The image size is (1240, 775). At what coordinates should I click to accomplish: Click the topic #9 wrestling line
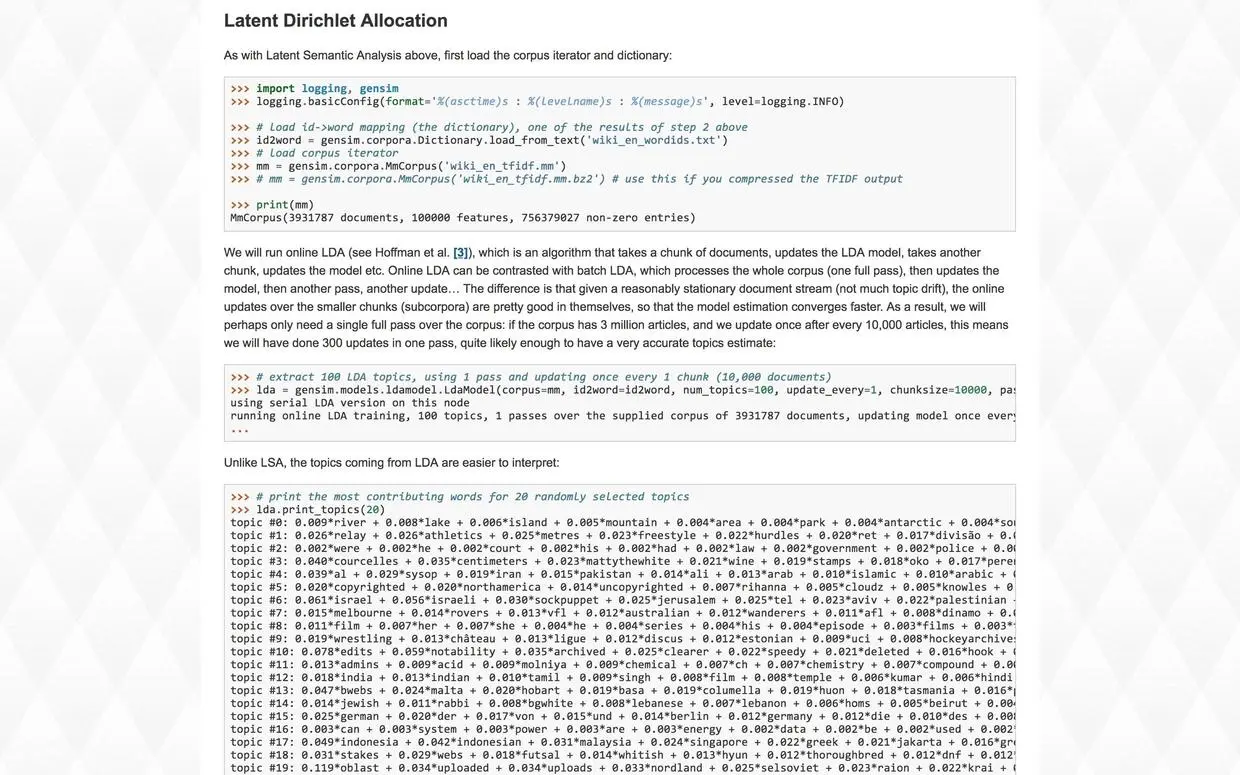(623, 640)
